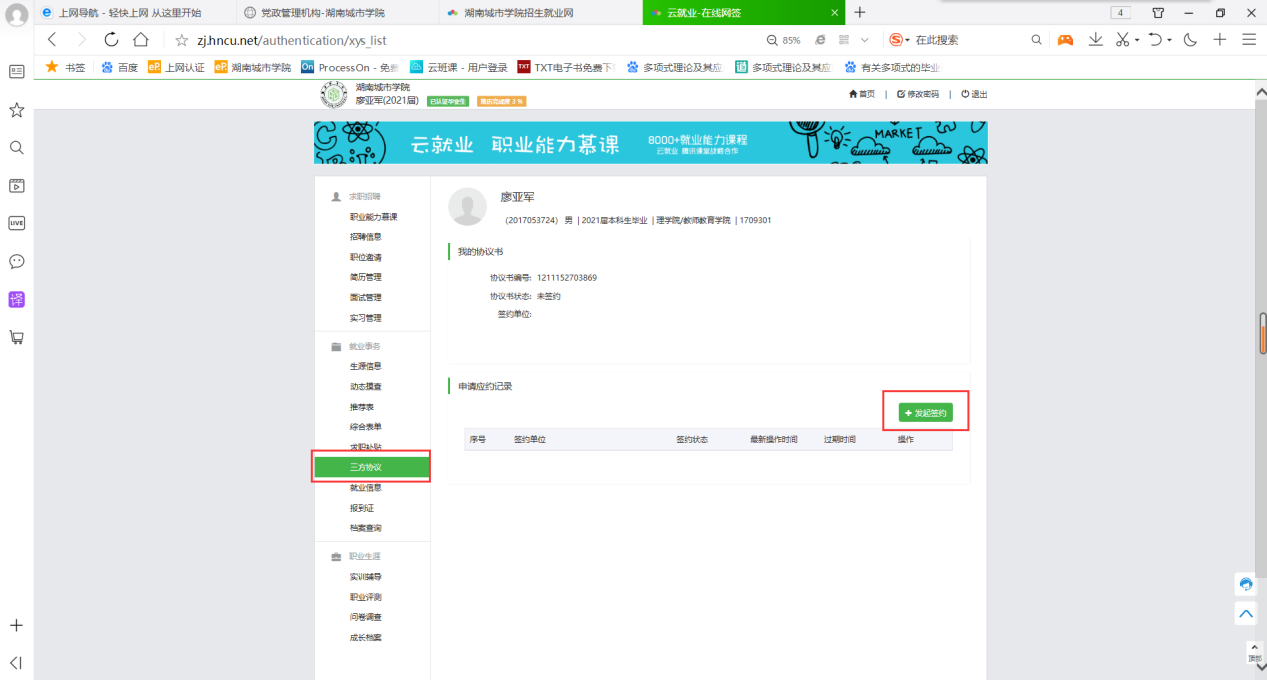The image size is (1267, 680).
Task: Open the downloads icon in the toolbar
Action: [1096, 40]
